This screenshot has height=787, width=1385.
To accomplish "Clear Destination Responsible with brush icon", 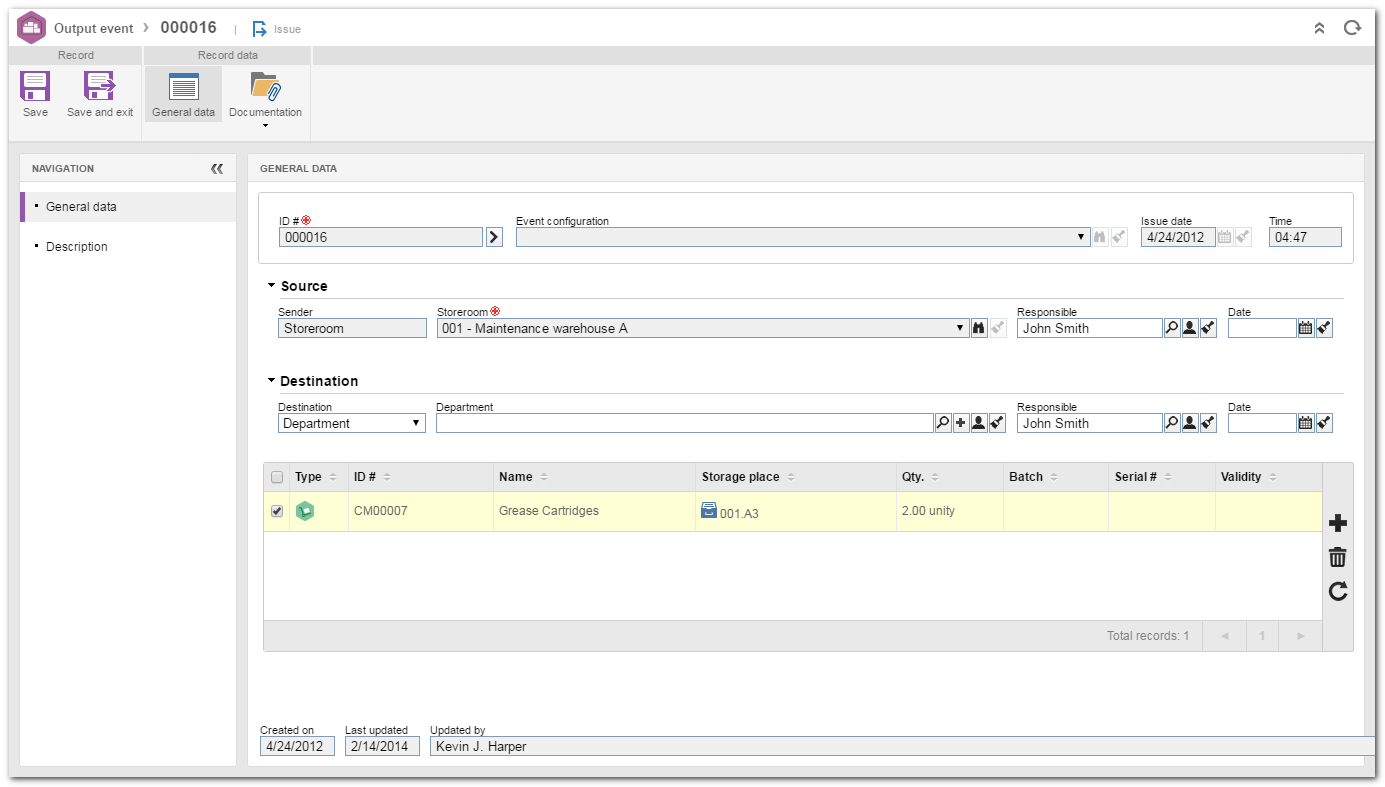I will point(1208,423).
